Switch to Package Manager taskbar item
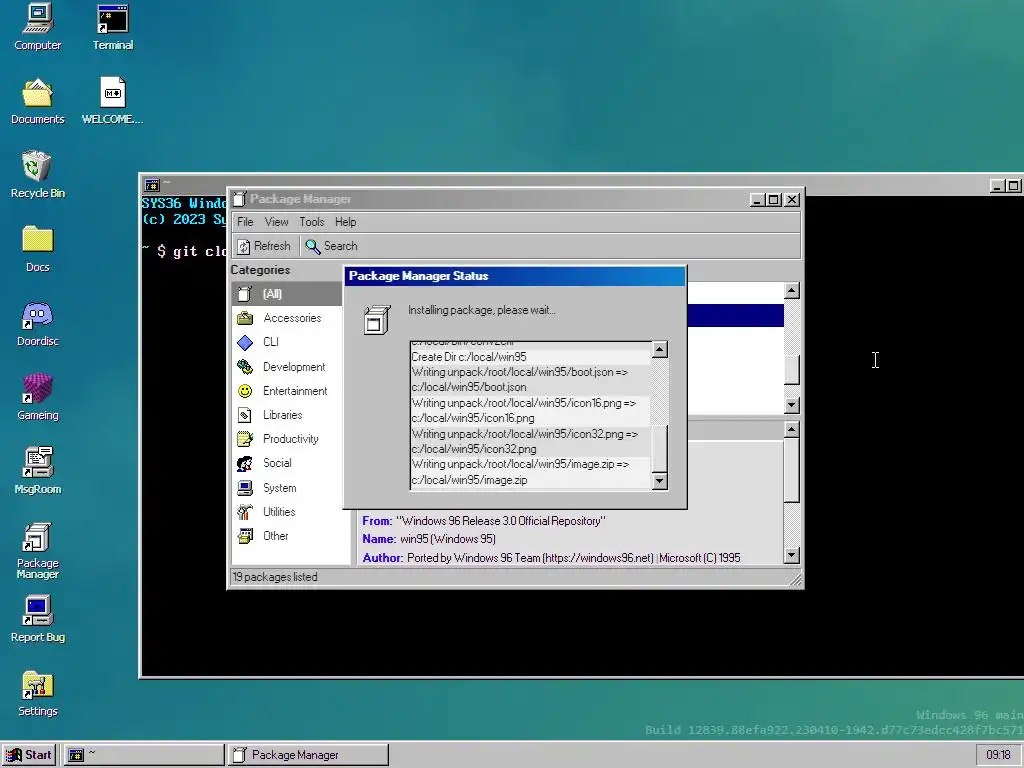 pos(308,755)
